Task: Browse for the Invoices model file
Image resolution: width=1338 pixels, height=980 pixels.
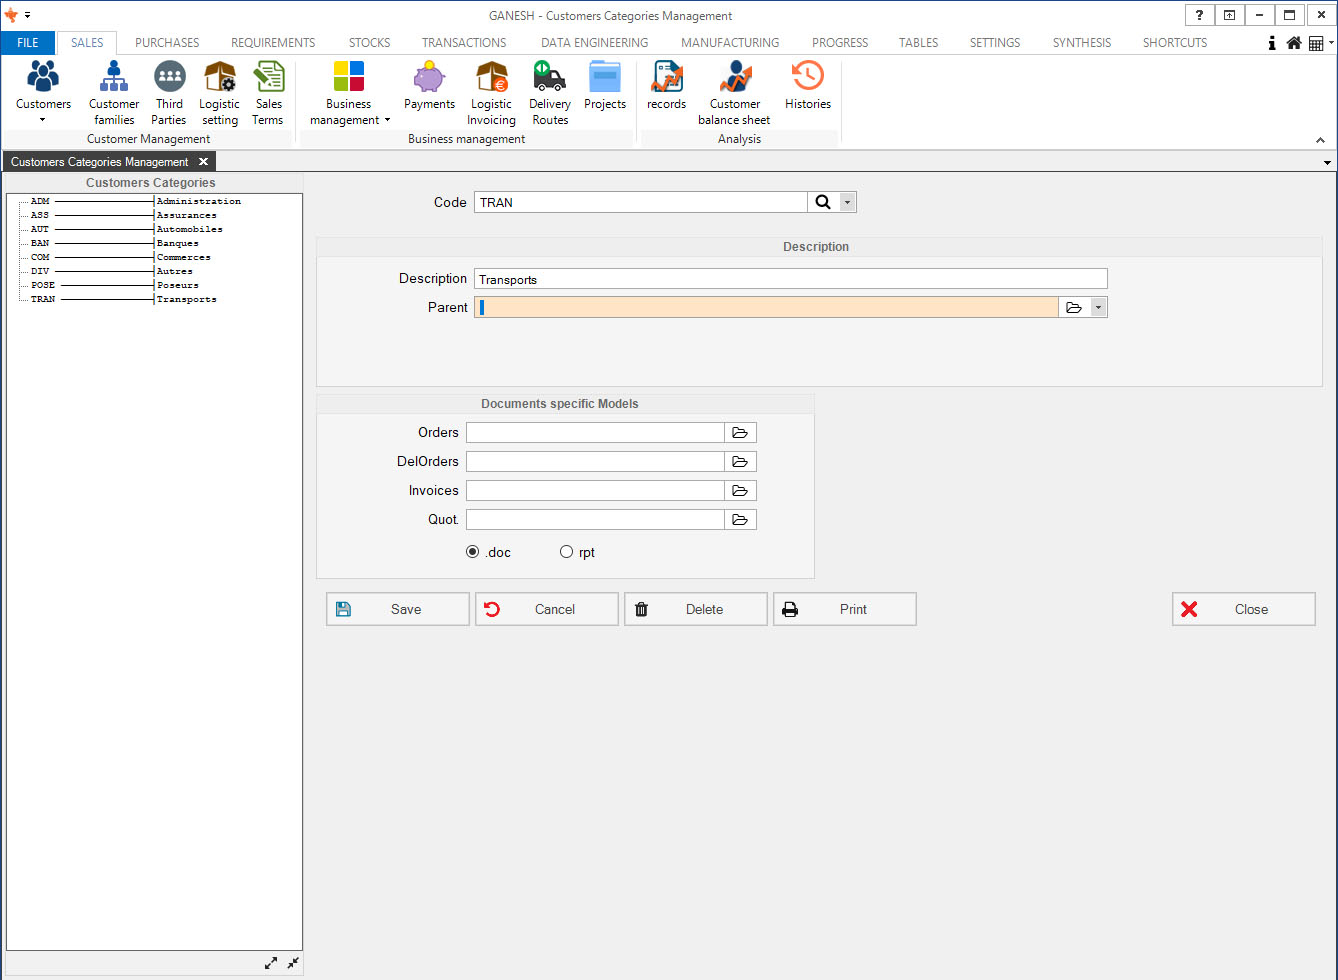Action: click(740, 491)
